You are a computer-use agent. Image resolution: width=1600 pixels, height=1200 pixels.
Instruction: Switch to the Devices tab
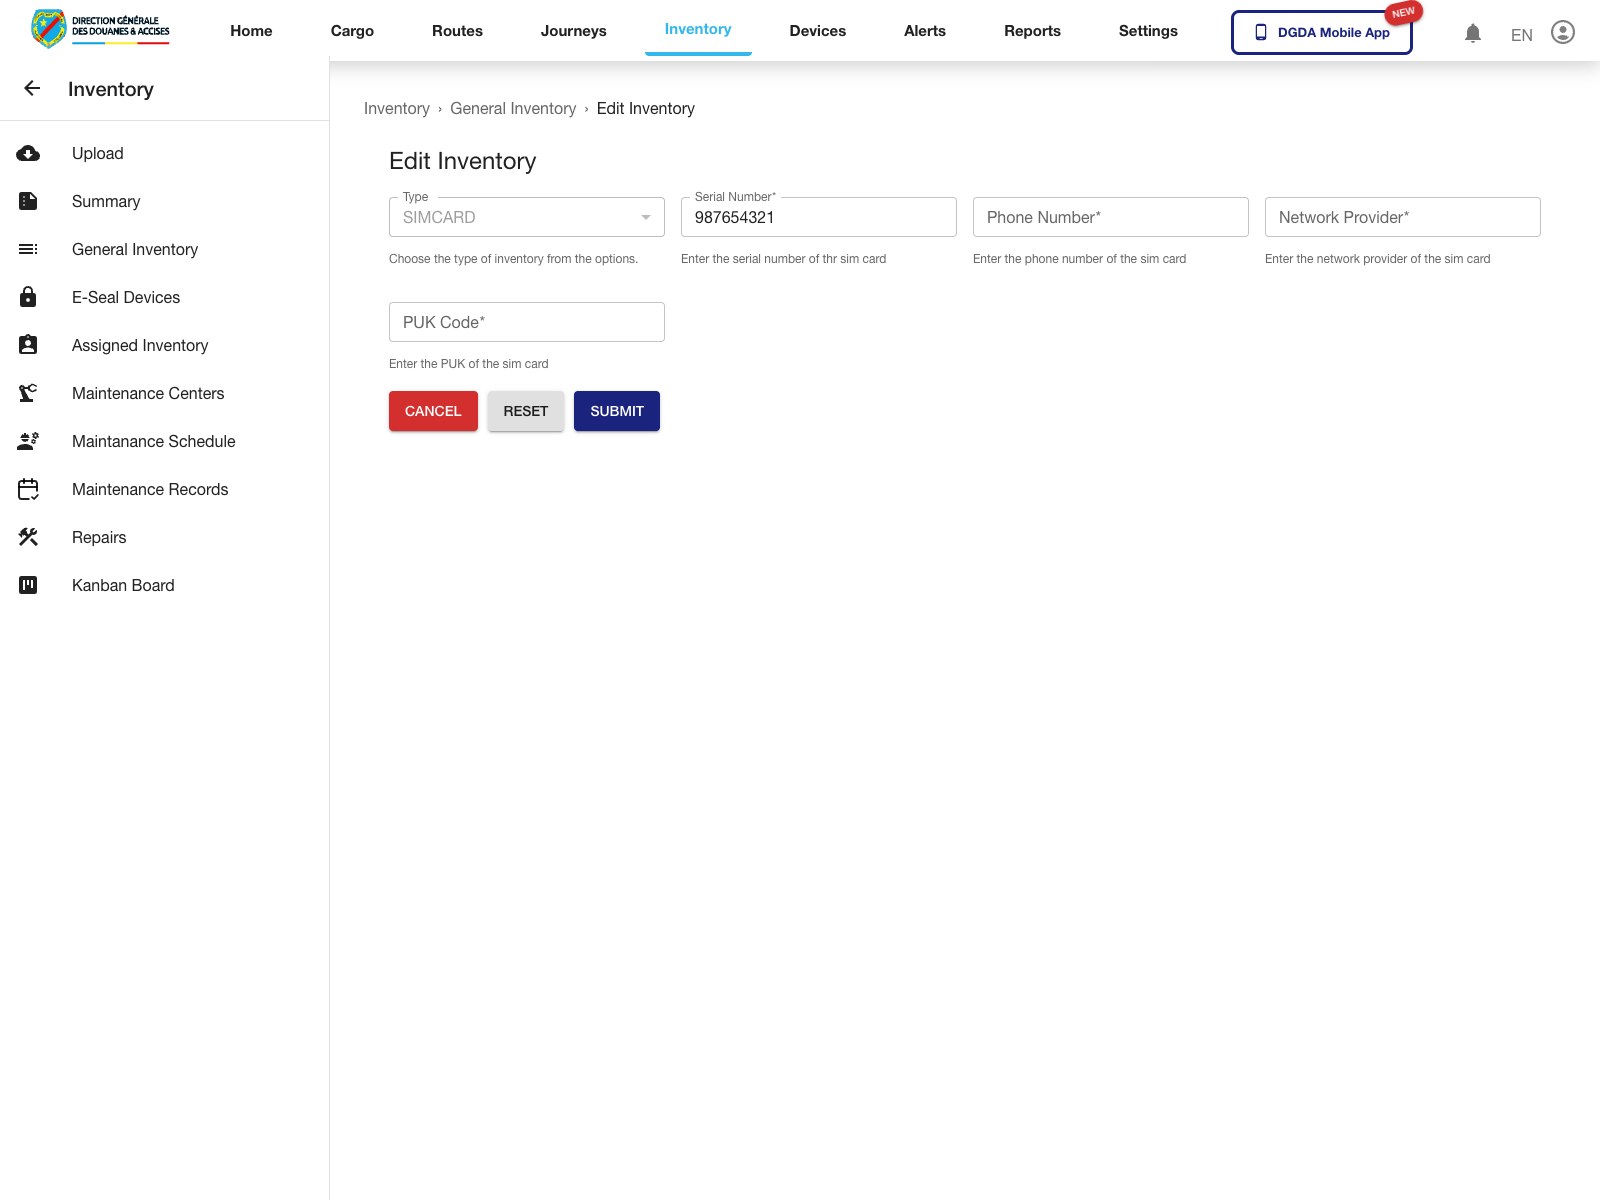817,31
